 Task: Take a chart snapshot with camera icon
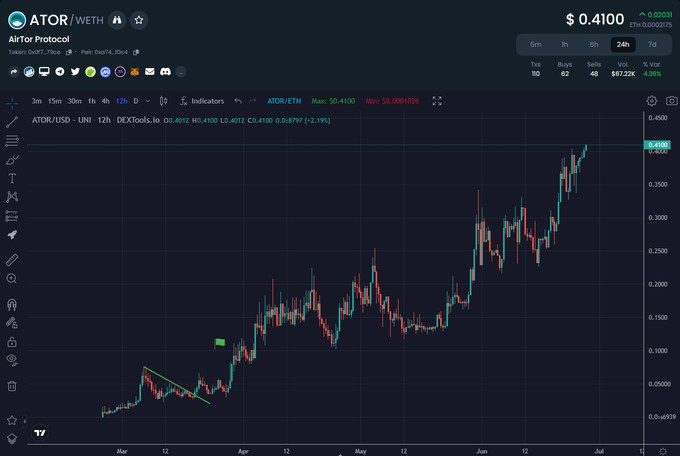(x=671, y=101)
